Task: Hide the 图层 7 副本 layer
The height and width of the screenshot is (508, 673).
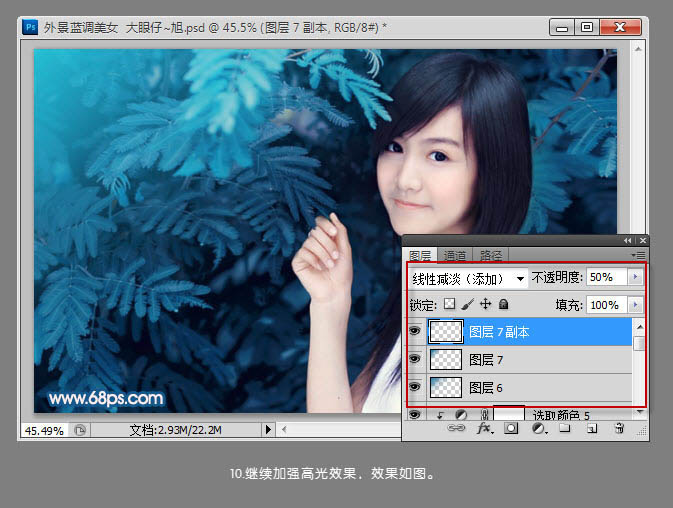Action: click(415, 332)
